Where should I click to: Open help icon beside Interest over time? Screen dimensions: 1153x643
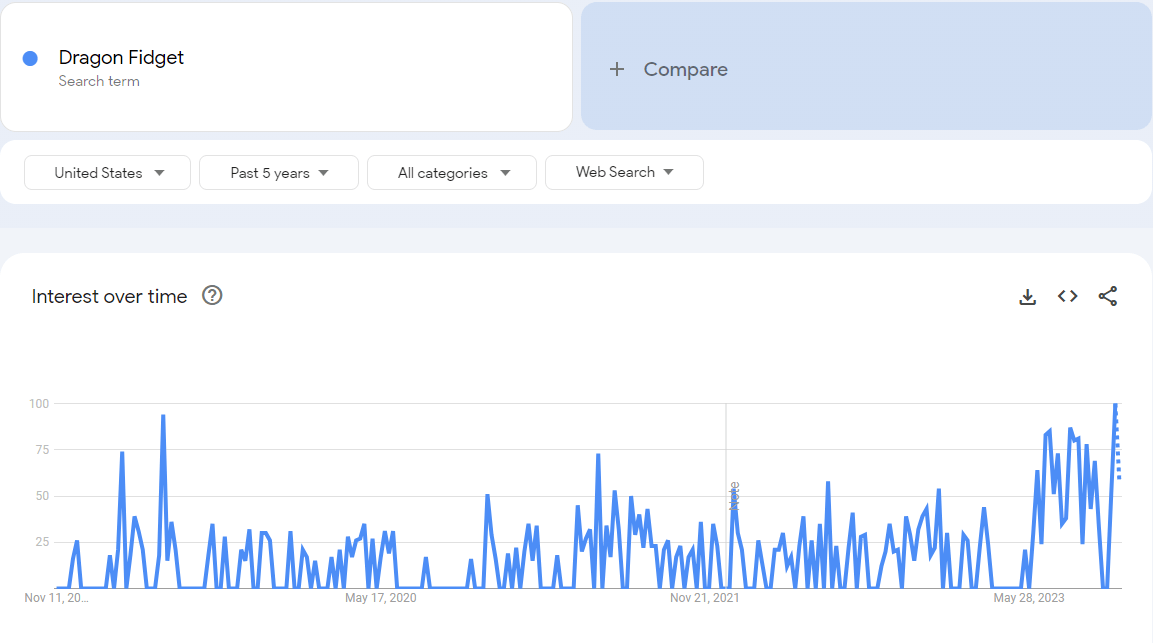coord(212,295)
